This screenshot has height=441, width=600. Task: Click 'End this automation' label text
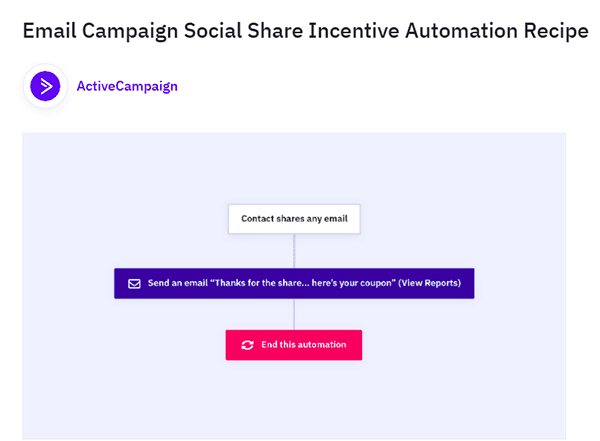point(303,345)
